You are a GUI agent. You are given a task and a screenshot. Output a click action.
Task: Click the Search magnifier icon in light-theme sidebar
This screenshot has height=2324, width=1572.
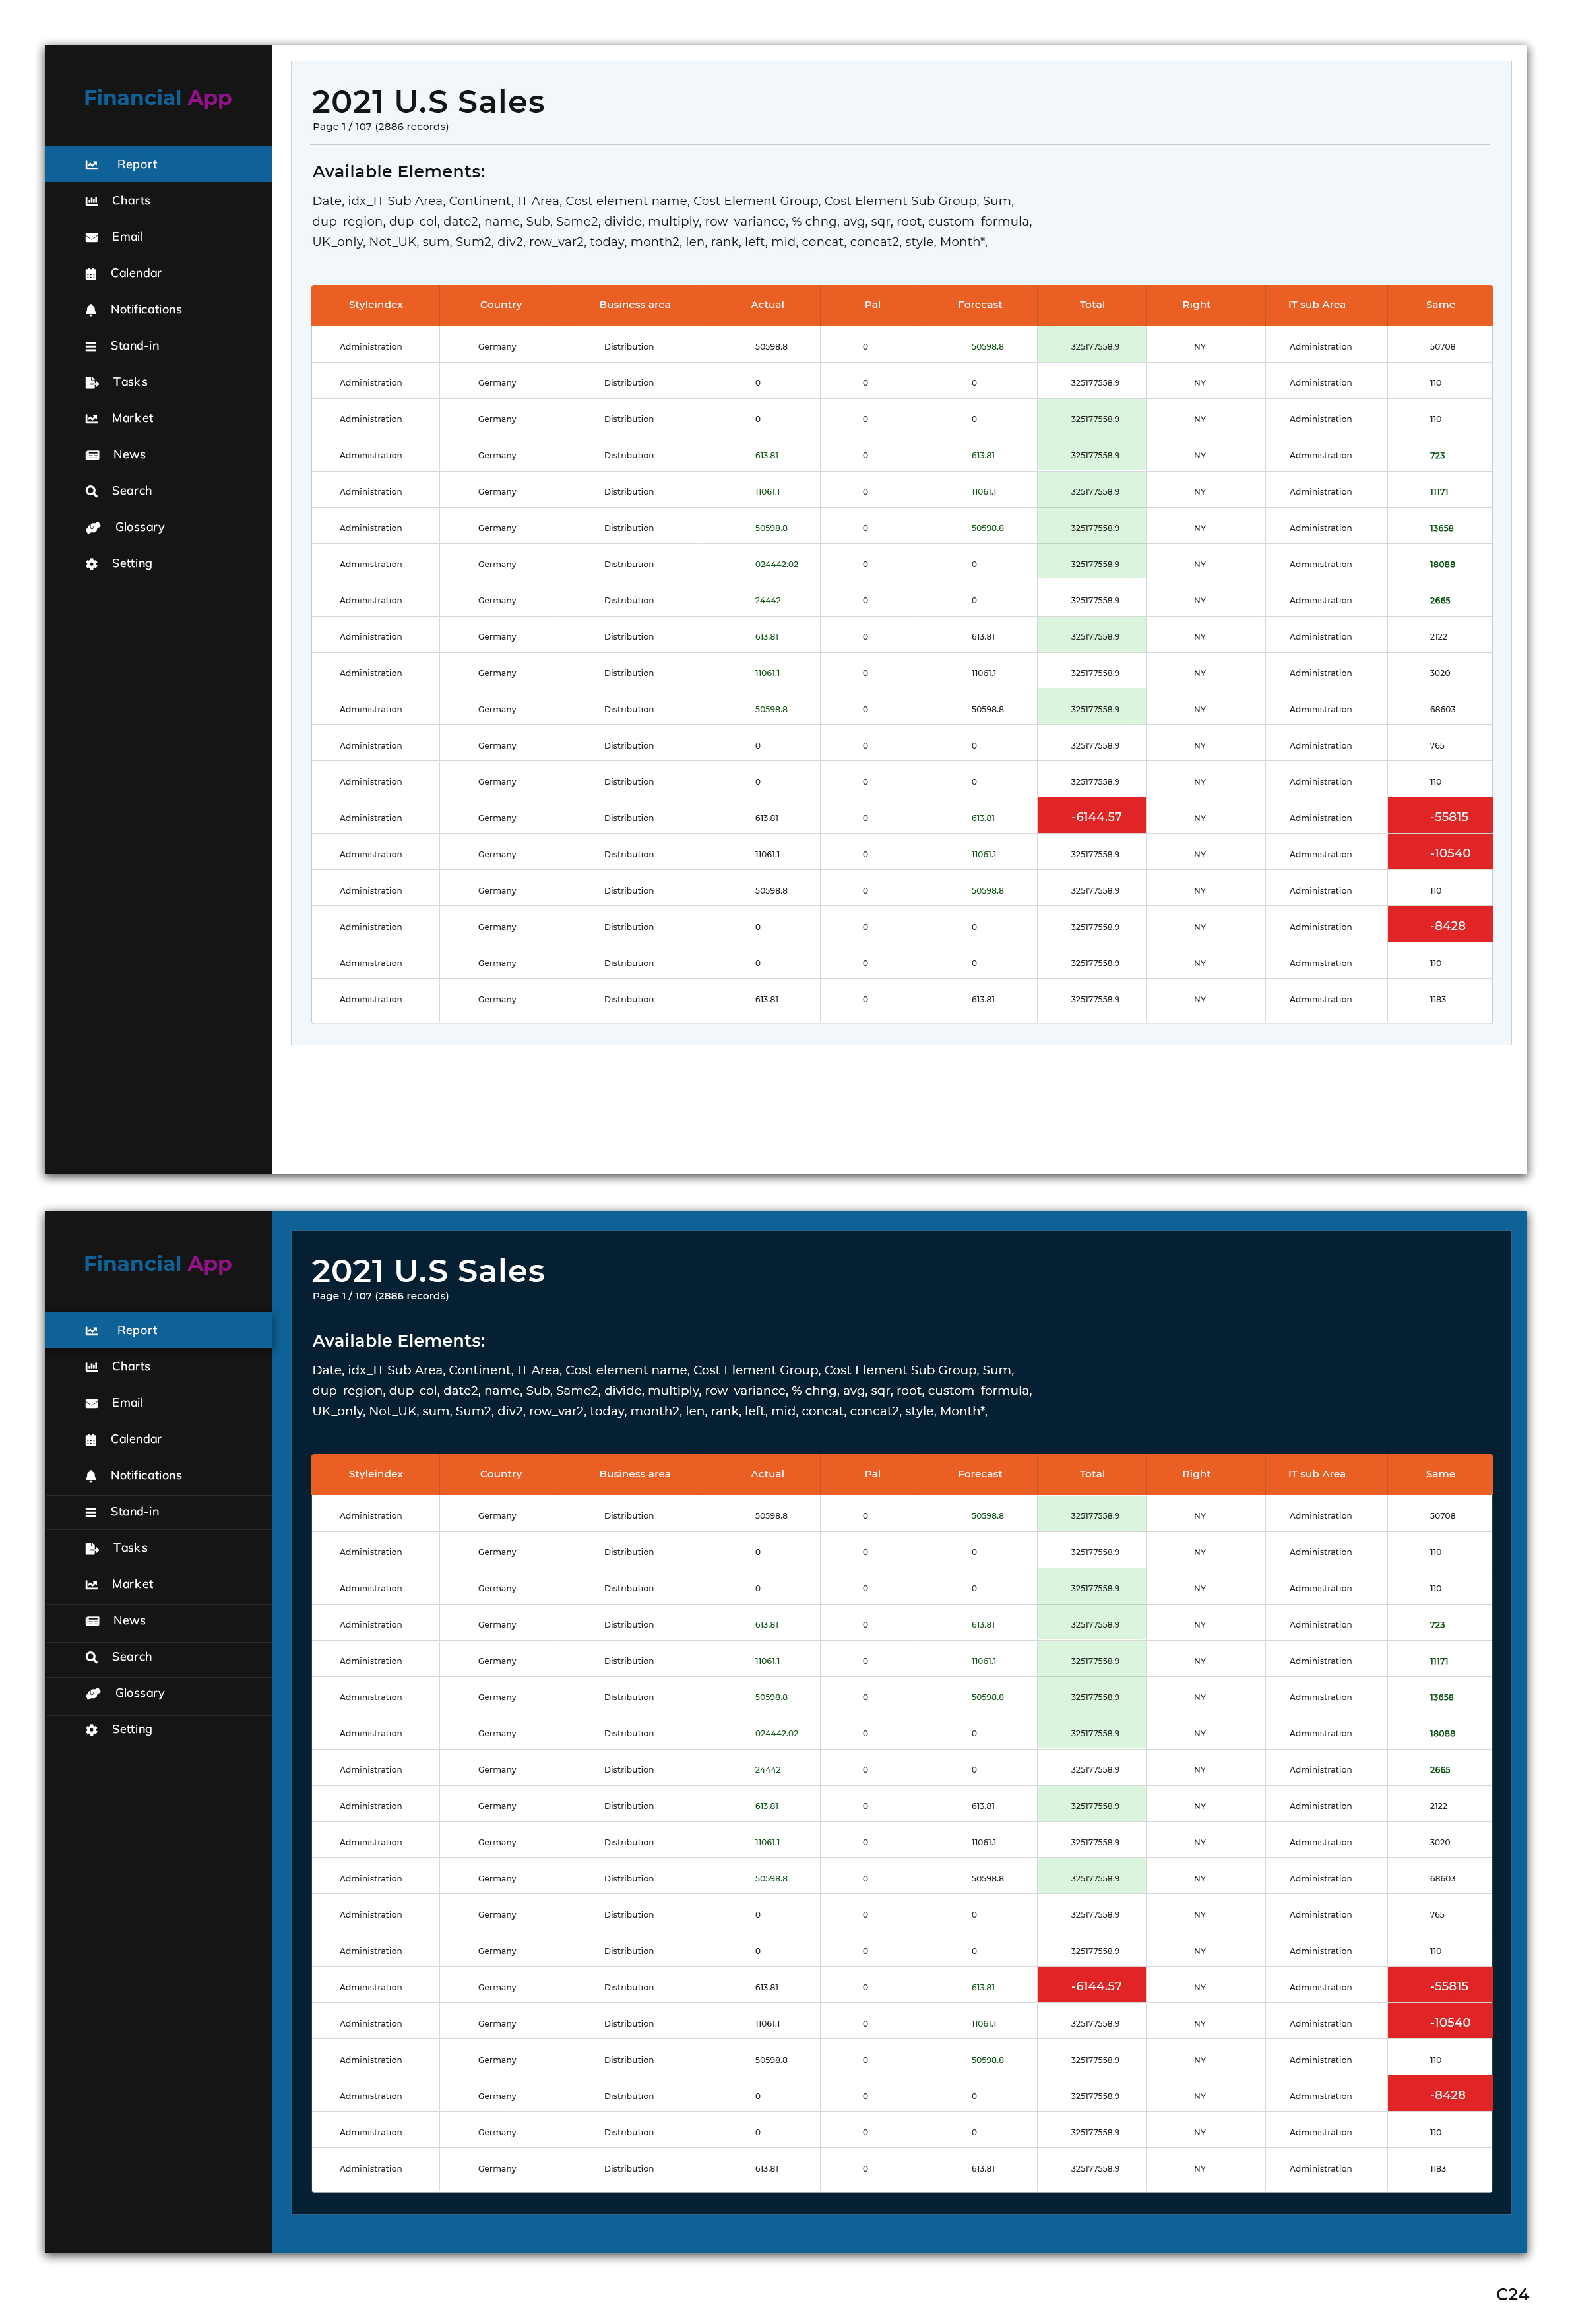(x=91, y=491)
